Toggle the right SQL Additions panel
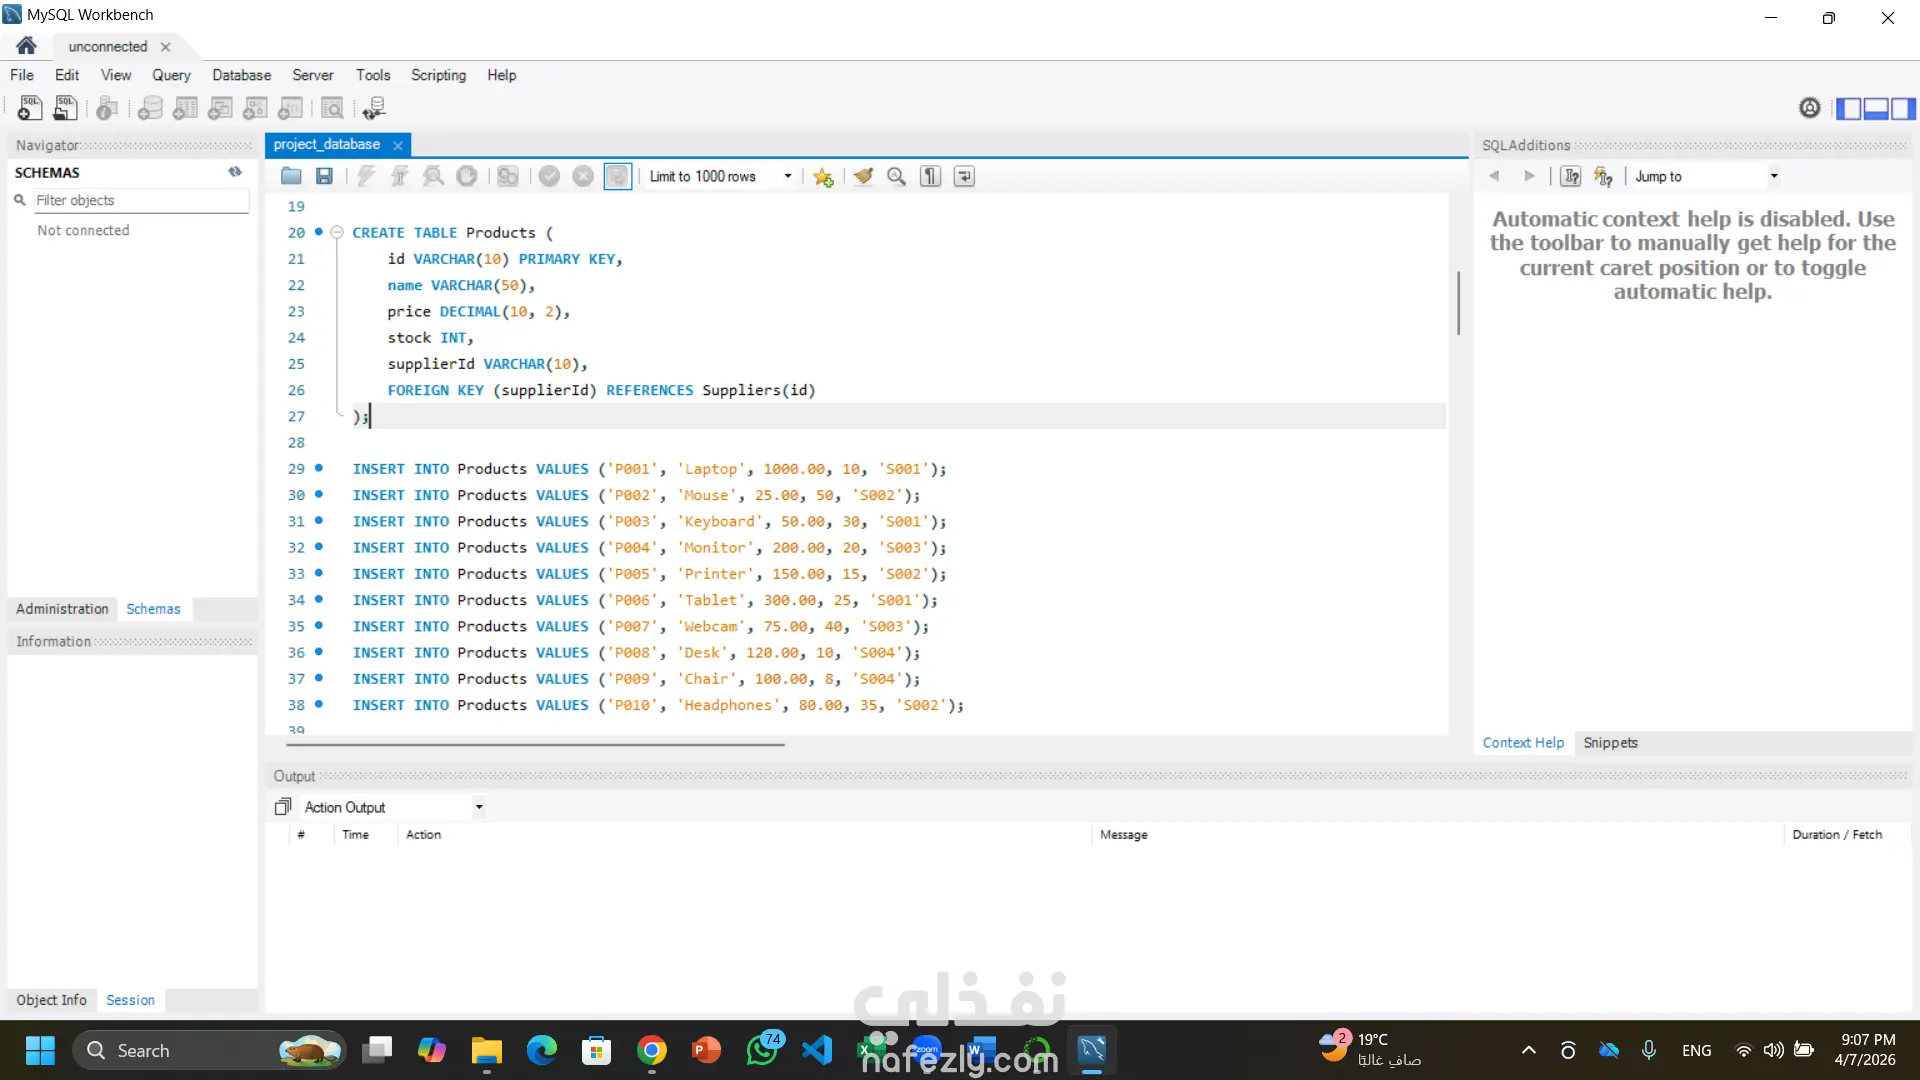The height and width of the screenshot is (1080, 1920). coord(1903,108)
